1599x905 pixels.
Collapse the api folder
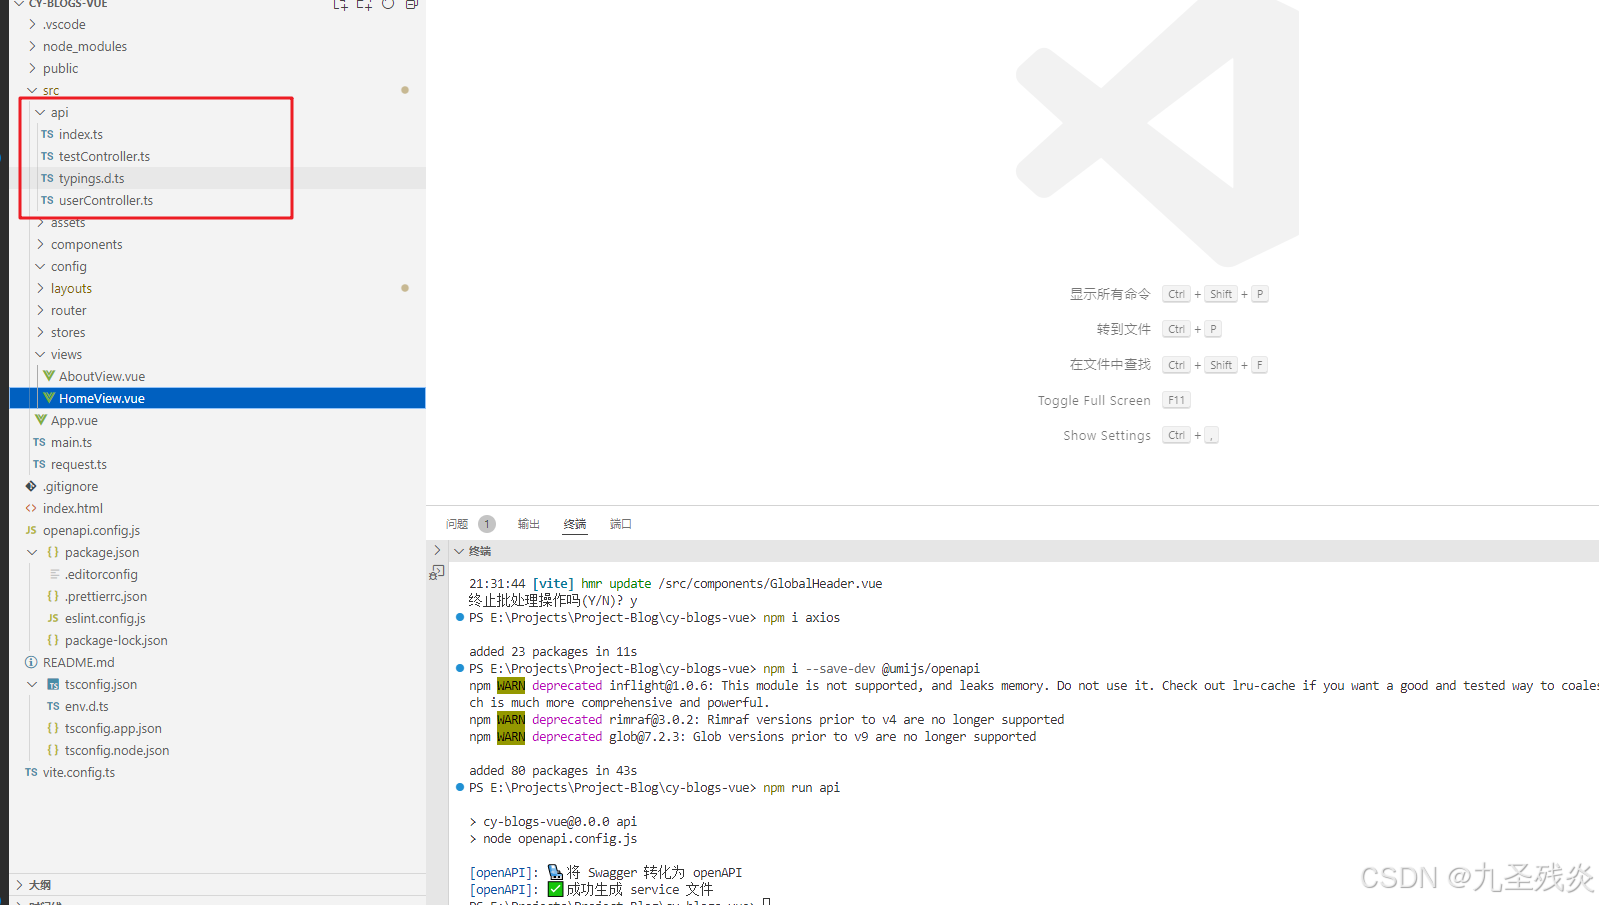point(40,112)
